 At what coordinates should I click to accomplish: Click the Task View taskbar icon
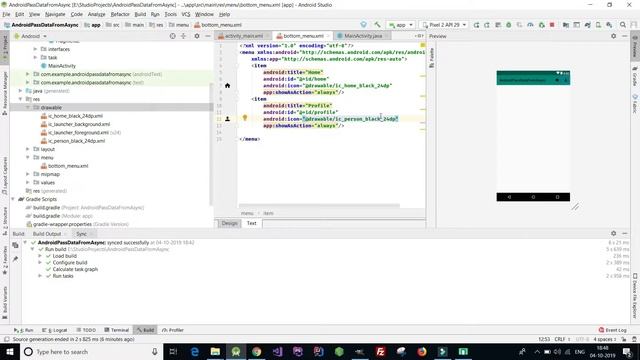[173, 351]
